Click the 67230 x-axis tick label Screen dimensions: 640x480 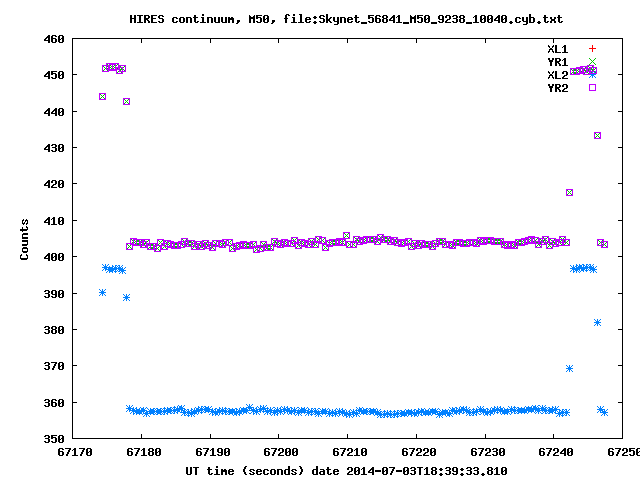(x=488, y=452)
